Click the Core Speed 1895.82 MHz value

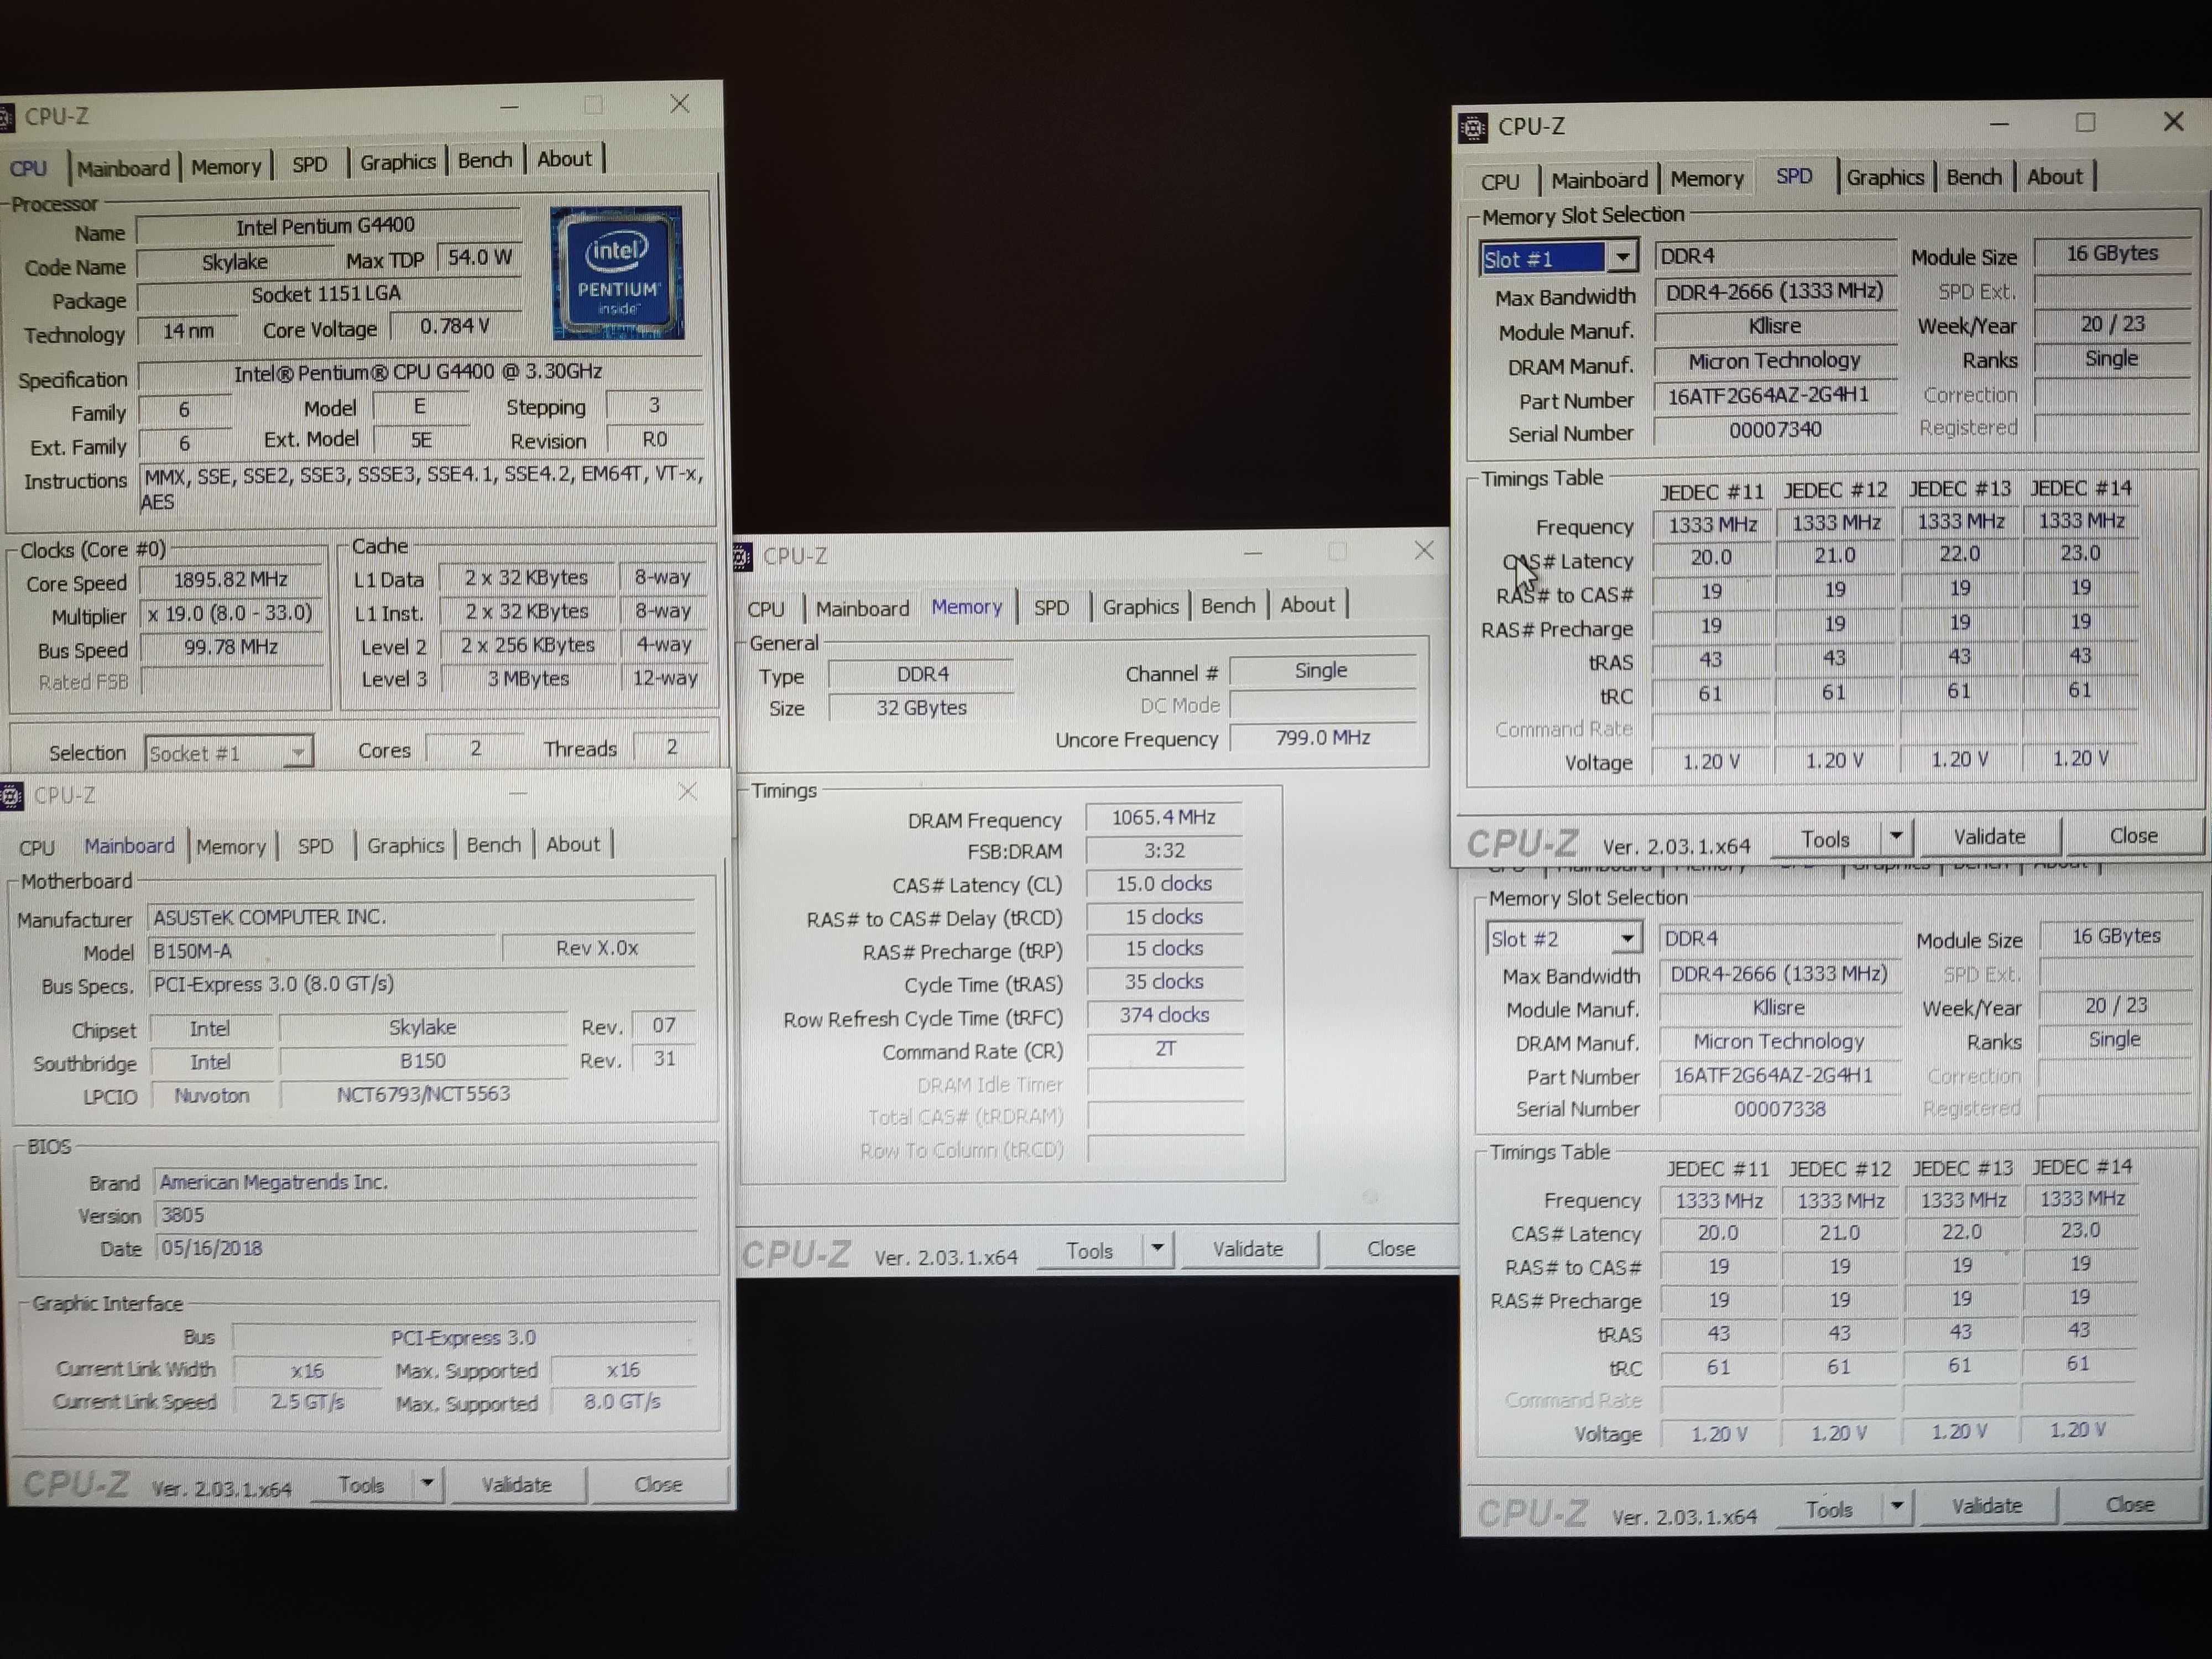[231, 580]
